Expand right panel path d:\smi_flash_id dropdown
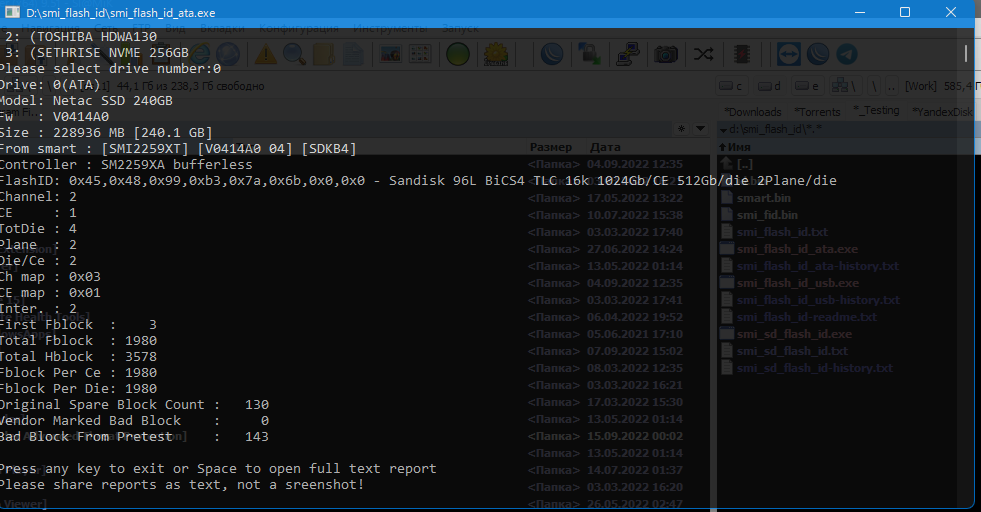The width and height of the screenshot is (981, 512). (723, 130)
